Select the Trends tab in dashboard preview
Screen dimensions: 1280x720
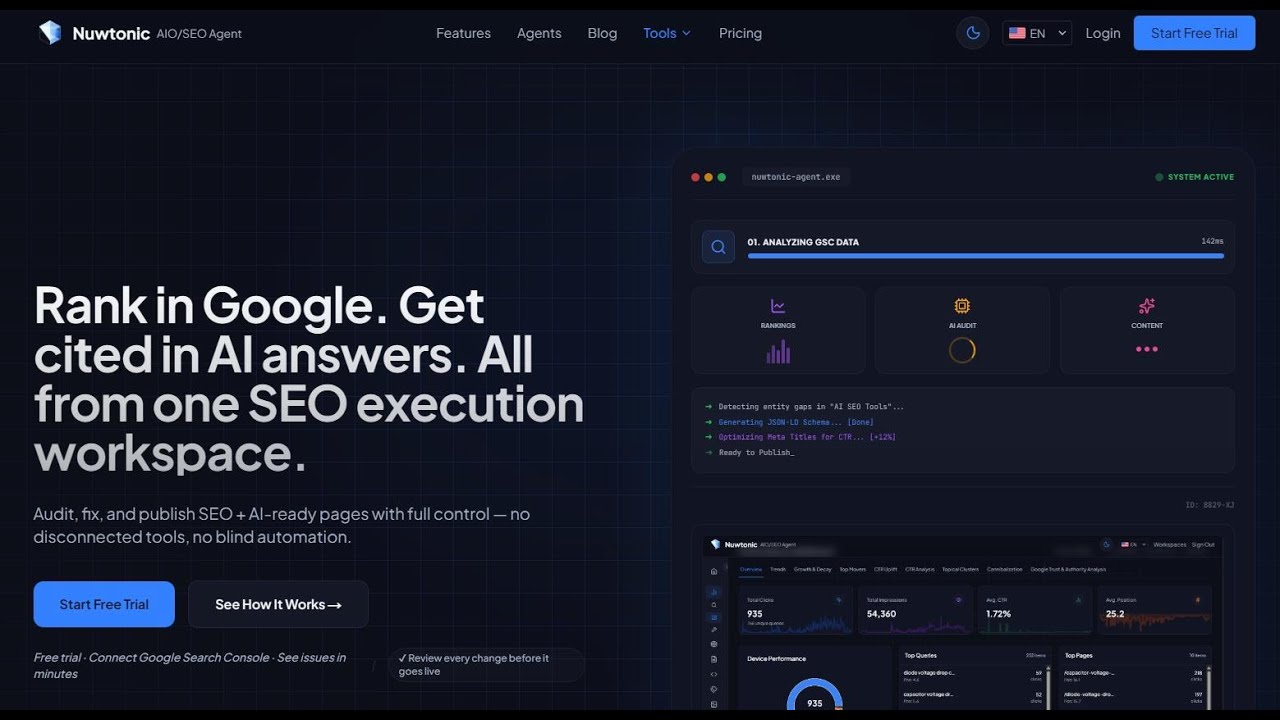[778, 569]
